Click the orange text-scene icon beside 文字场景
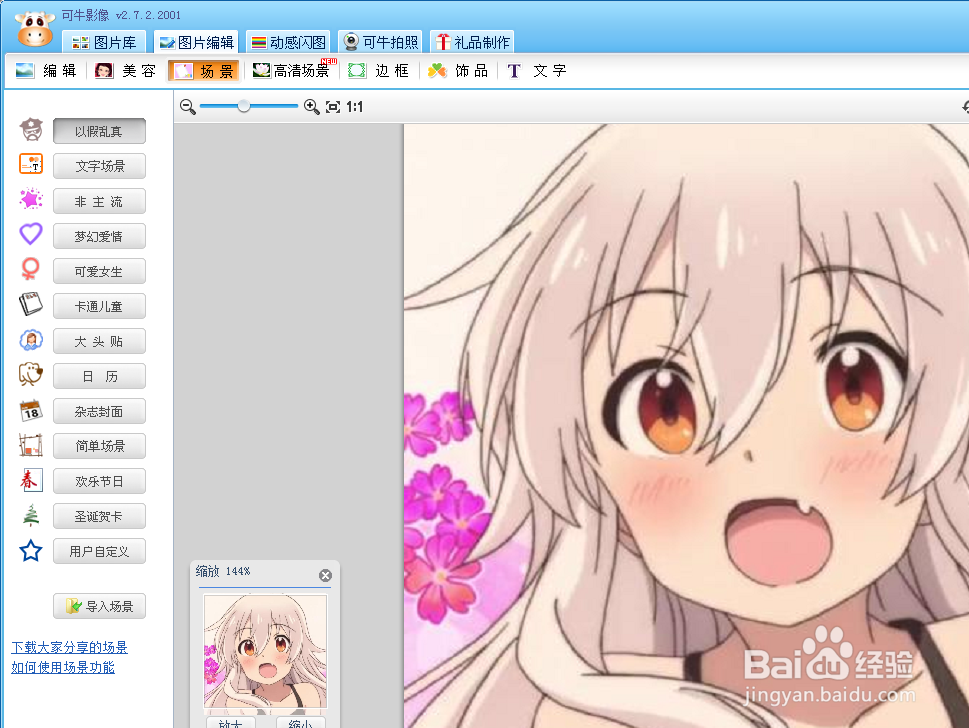Screen dimensions: 969x728 (31, 164)
